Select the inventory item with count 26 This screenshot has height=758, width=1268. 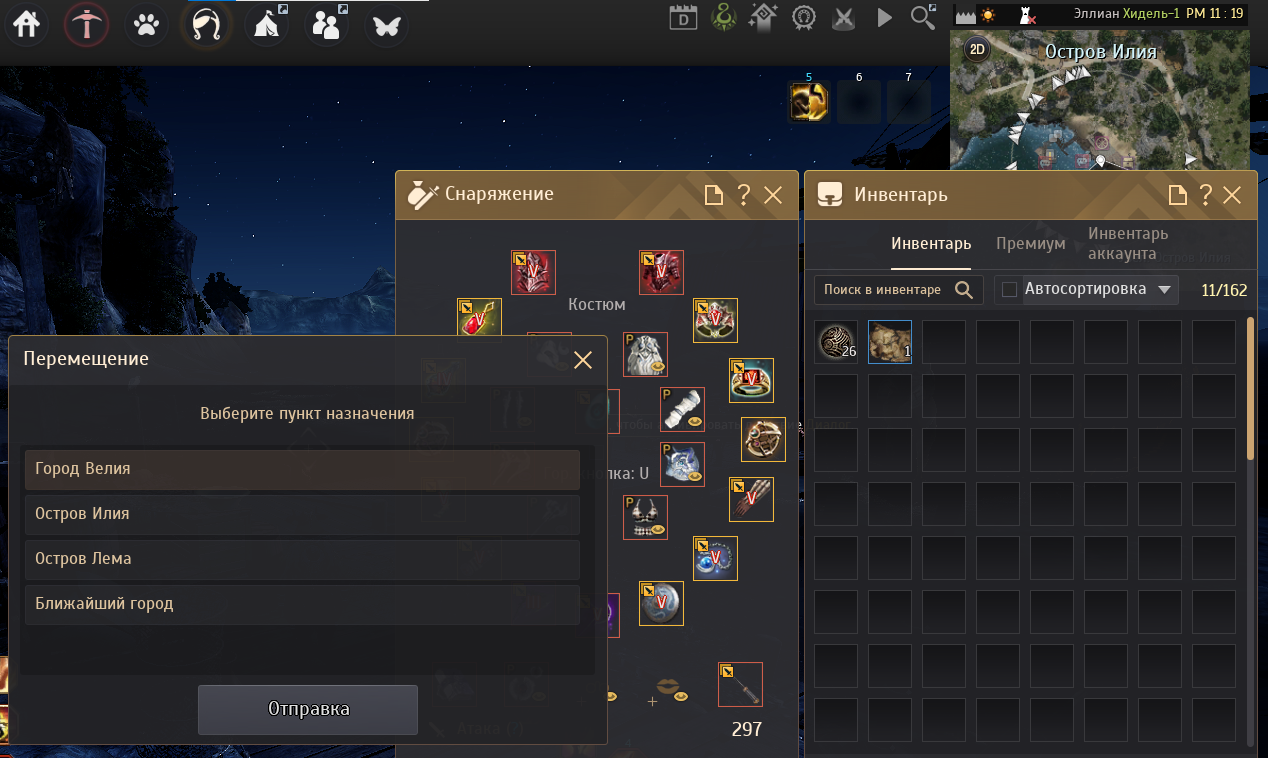coord(836,342)
